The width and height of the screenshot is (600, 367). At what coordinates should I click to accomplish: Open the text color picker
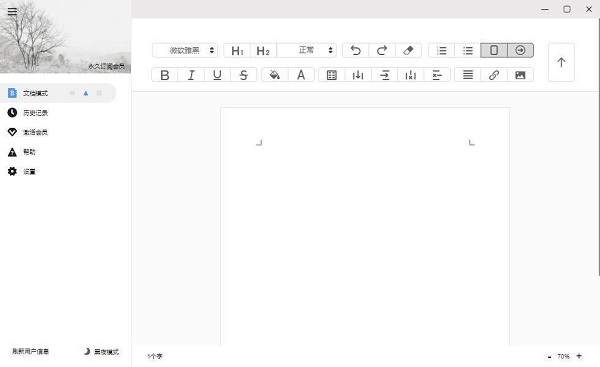301,75
